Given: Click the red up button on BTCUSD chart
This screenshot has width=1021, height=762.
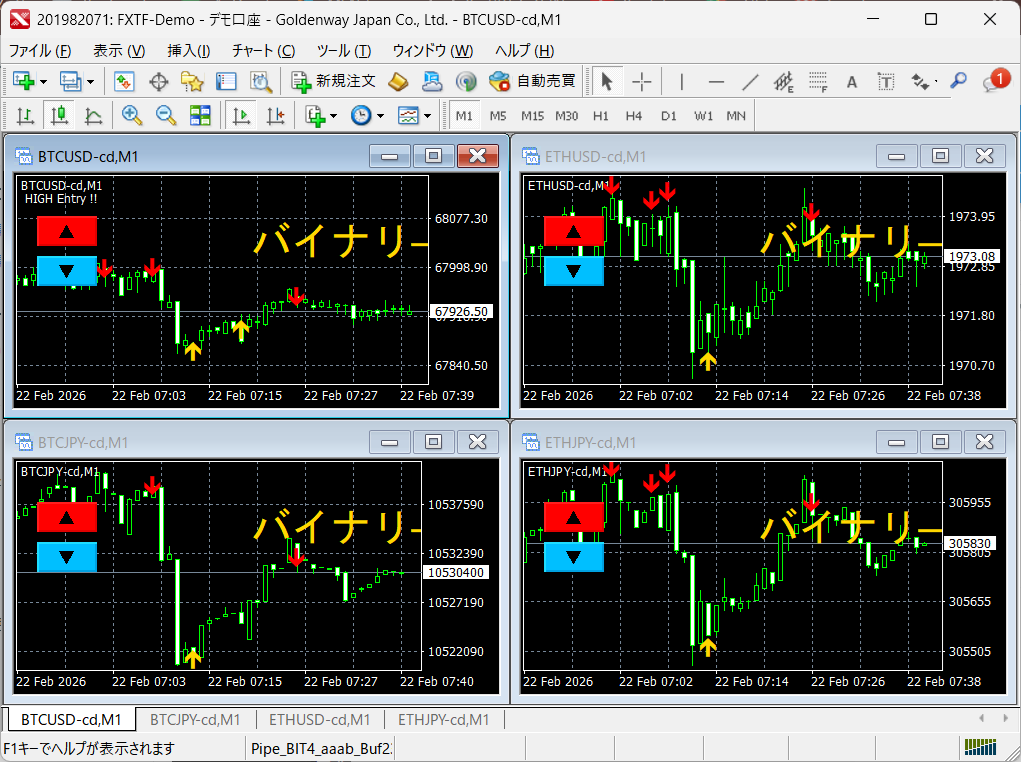Looking at the screenshot, I should [67, 231].
